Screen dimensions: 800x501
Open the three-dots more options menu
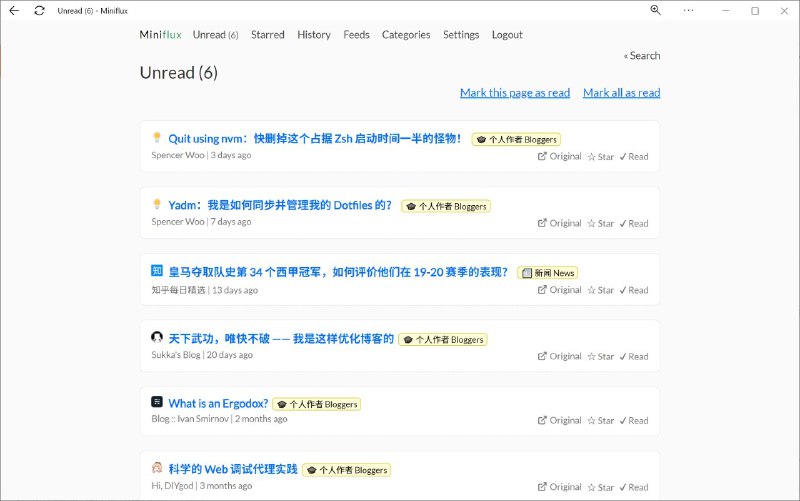(x=688, y=10)
